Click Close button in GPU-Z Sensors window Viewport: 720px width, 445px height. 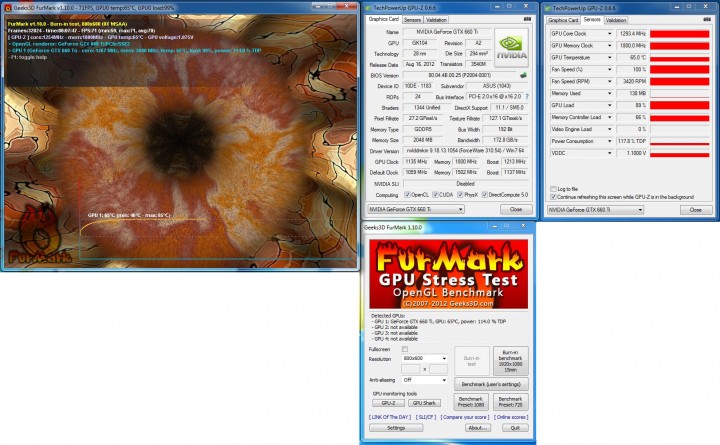(696, 210)
